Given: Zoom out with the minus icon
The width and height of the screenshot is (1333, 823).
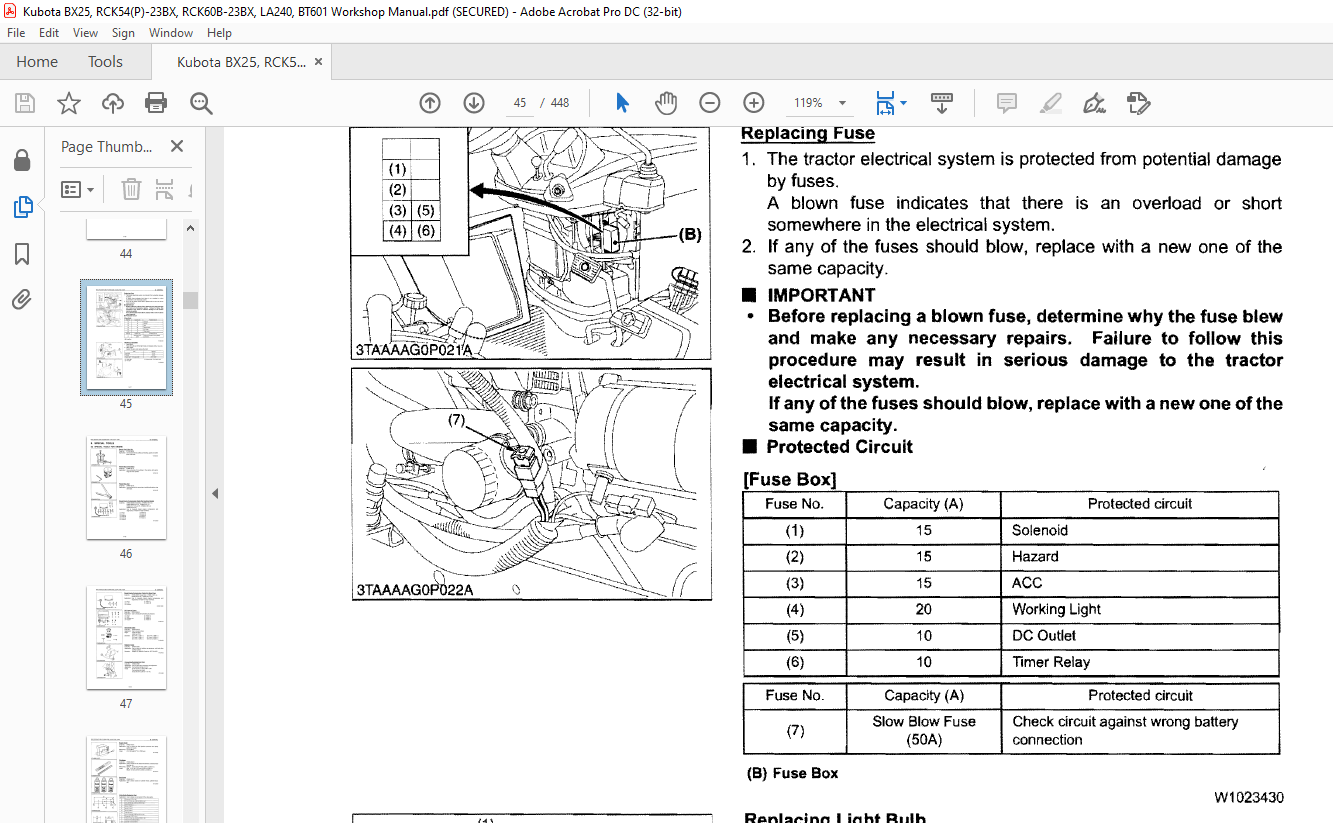Looking at the screenshot, I should 710,103.
